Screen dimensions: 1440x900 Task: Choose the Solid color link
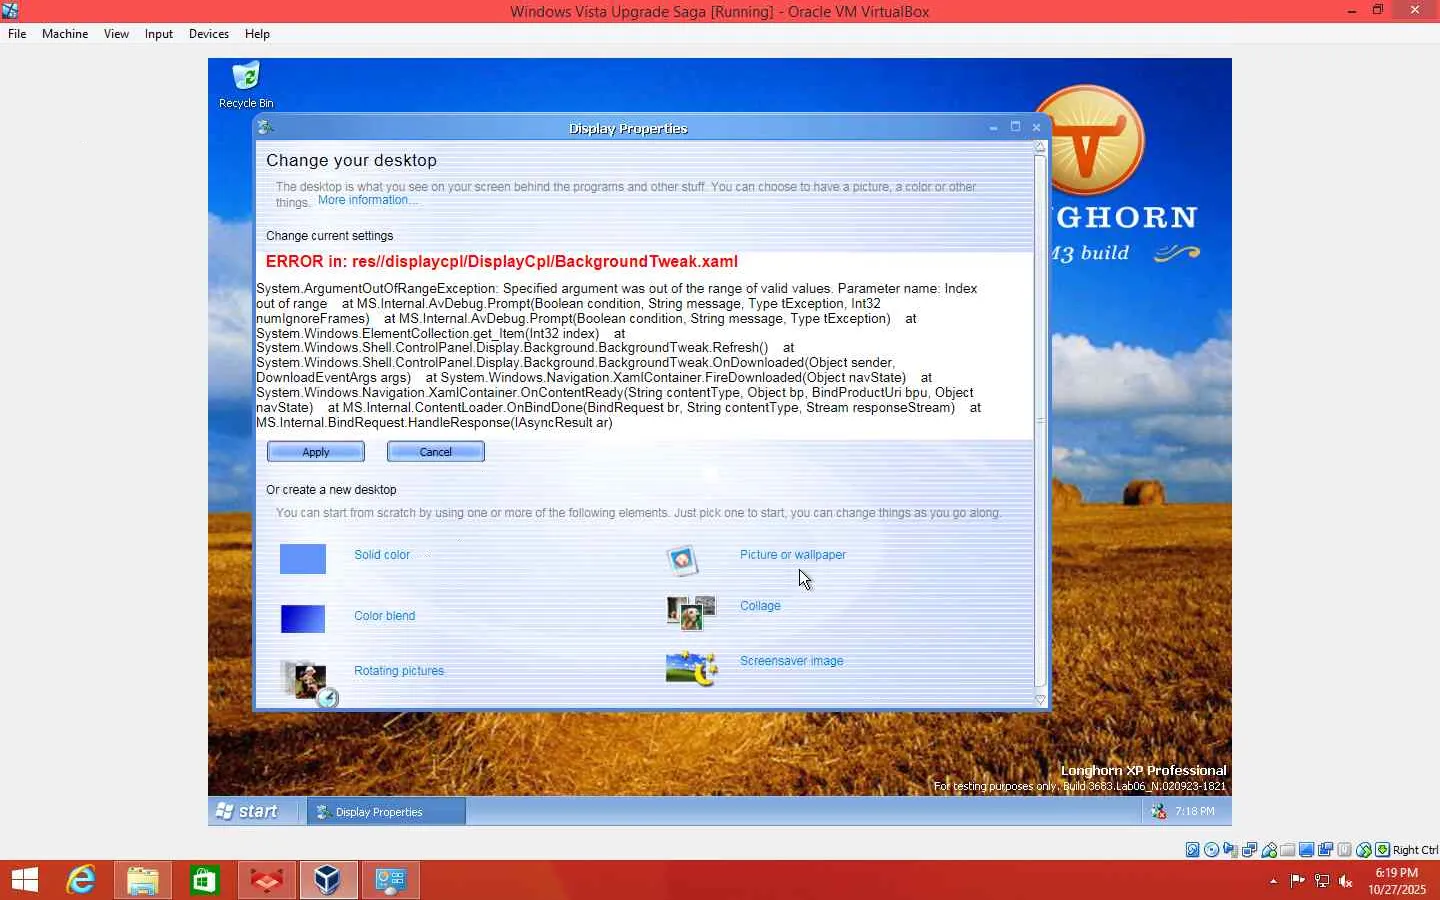[x=382, y=555]
